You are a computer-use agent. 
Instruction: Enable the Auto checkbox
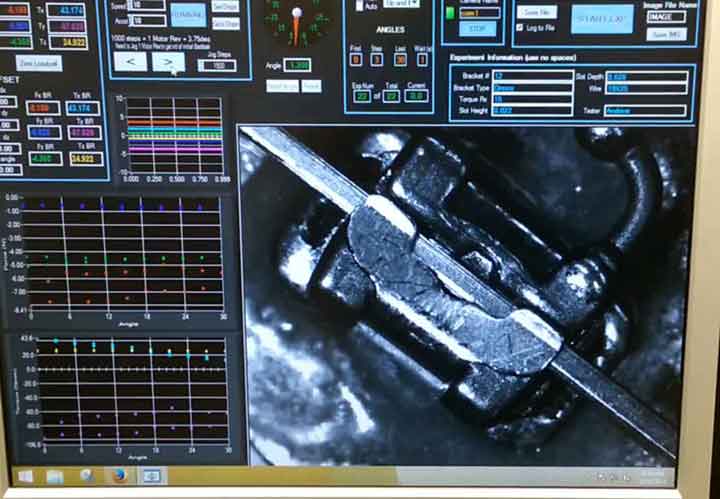tap(361, 5)
